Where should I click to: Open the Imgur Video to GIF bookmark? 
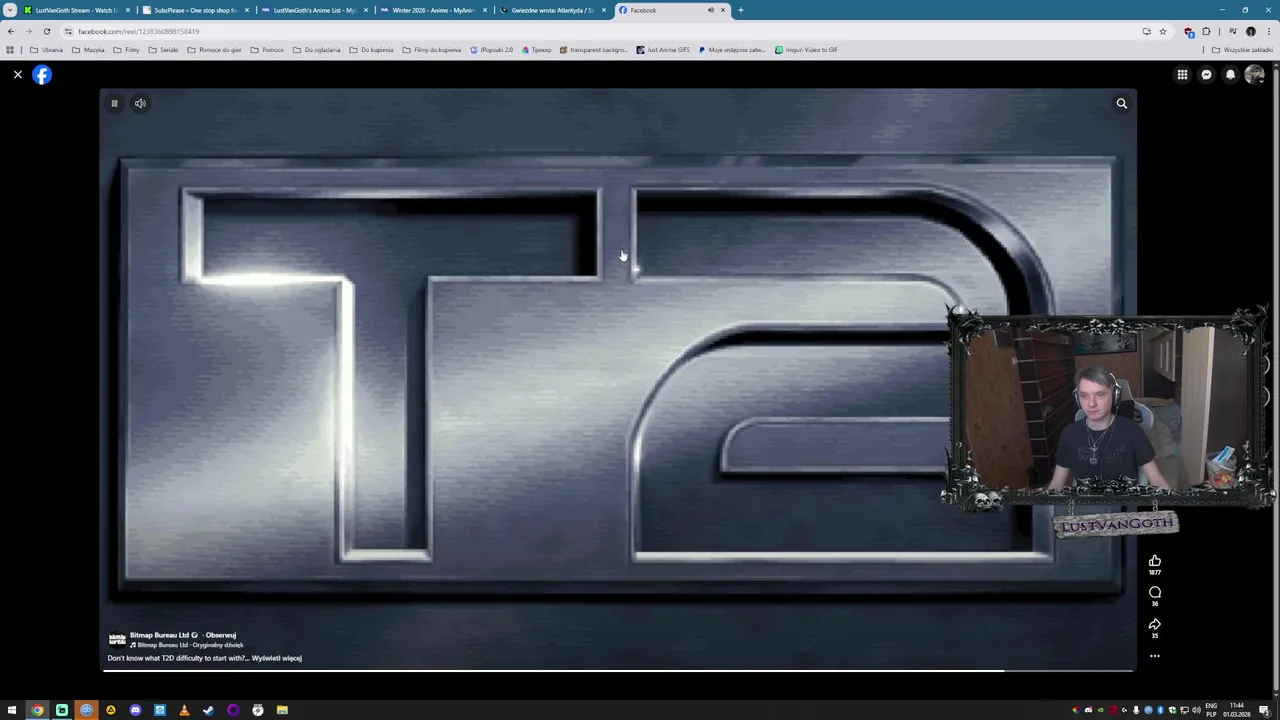[x=806, y=50]
